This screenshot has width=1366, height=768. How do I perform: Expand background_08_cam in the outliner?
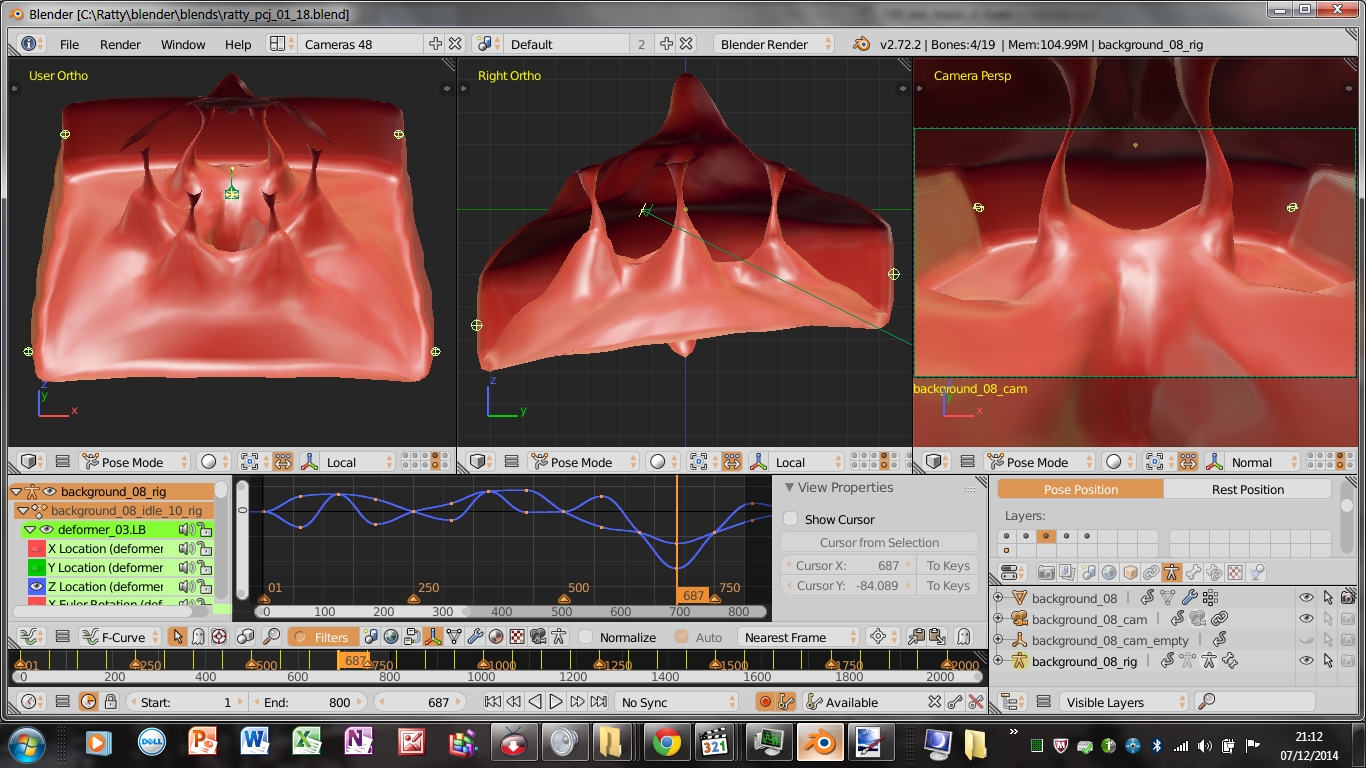click(997, 619)
